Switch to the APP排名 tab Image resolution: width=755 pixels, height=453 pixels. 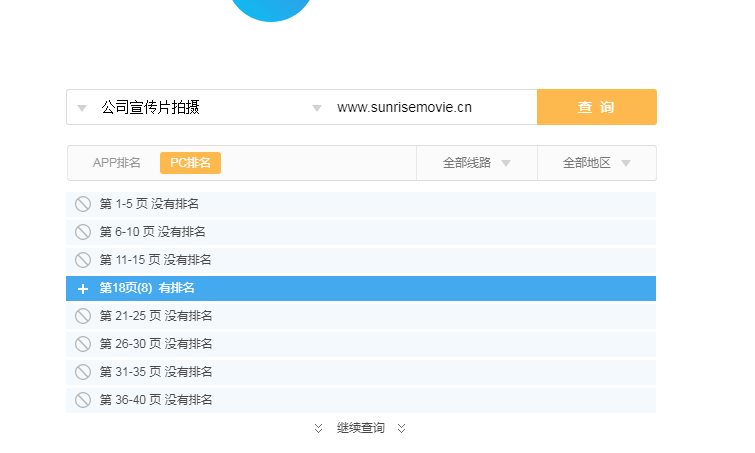117,163
